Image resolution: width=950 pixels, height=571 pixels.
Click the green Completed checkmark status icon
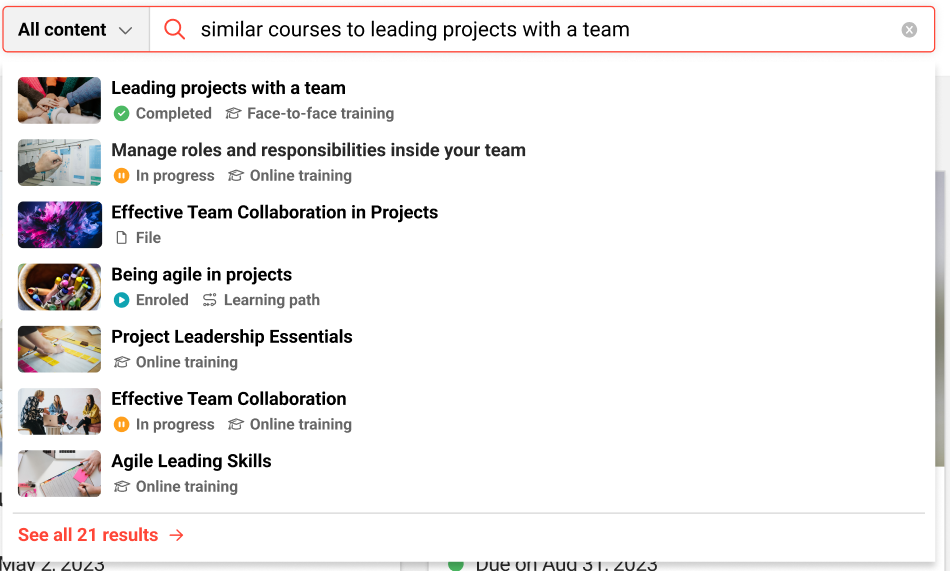click(121, 114)
